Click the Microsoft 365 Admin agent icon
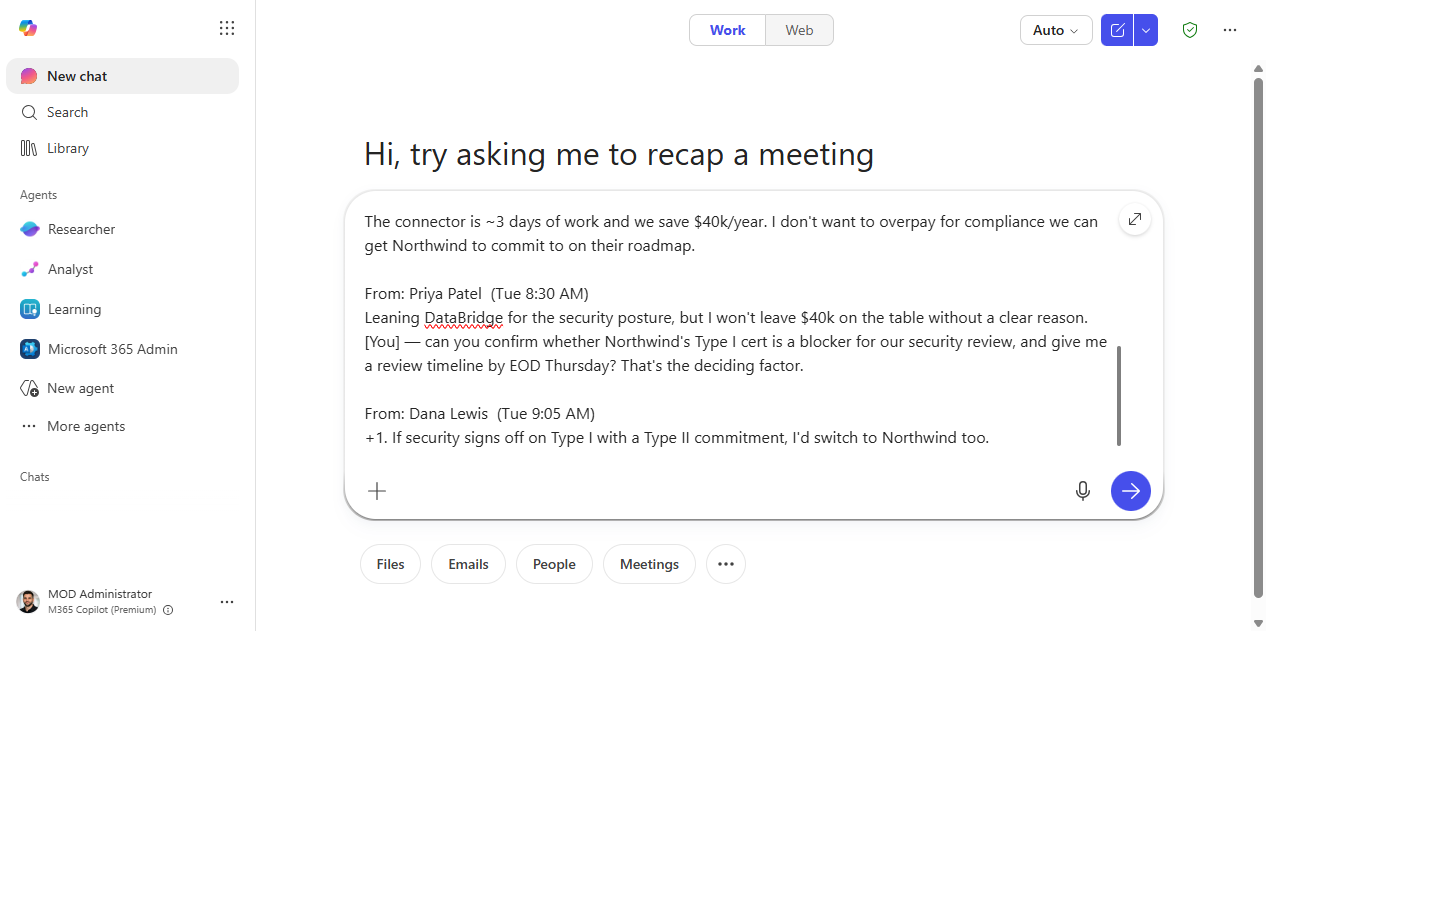Viewport: 1440px width, 900px height. pos(30,349)
